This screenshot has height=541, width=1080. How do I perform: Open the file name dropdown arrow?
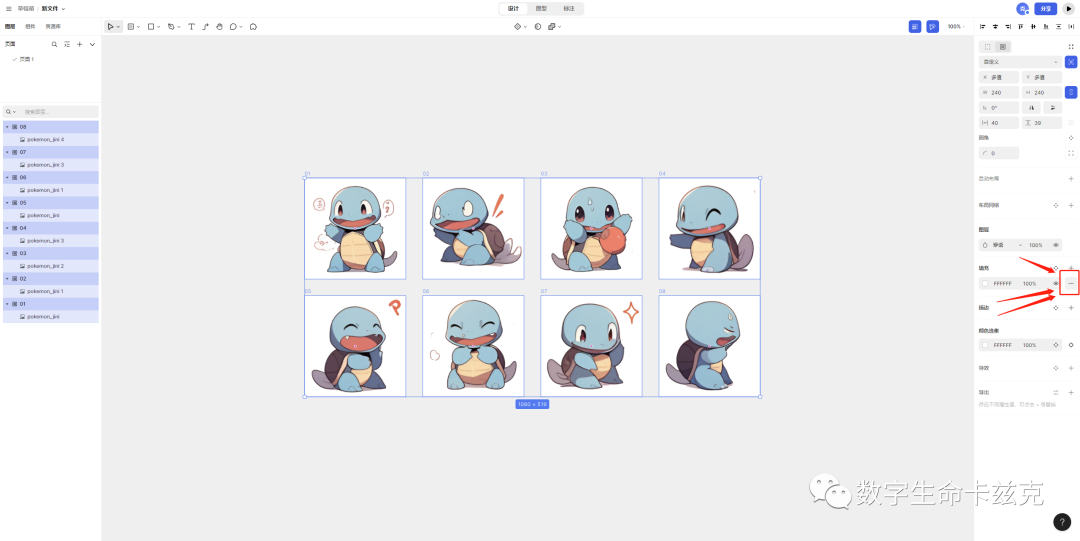(63, 9)
